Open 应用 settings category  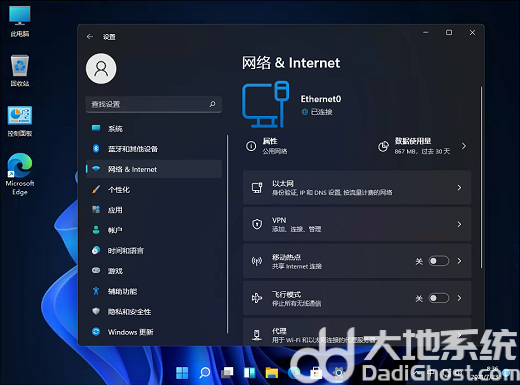[154, 210]
